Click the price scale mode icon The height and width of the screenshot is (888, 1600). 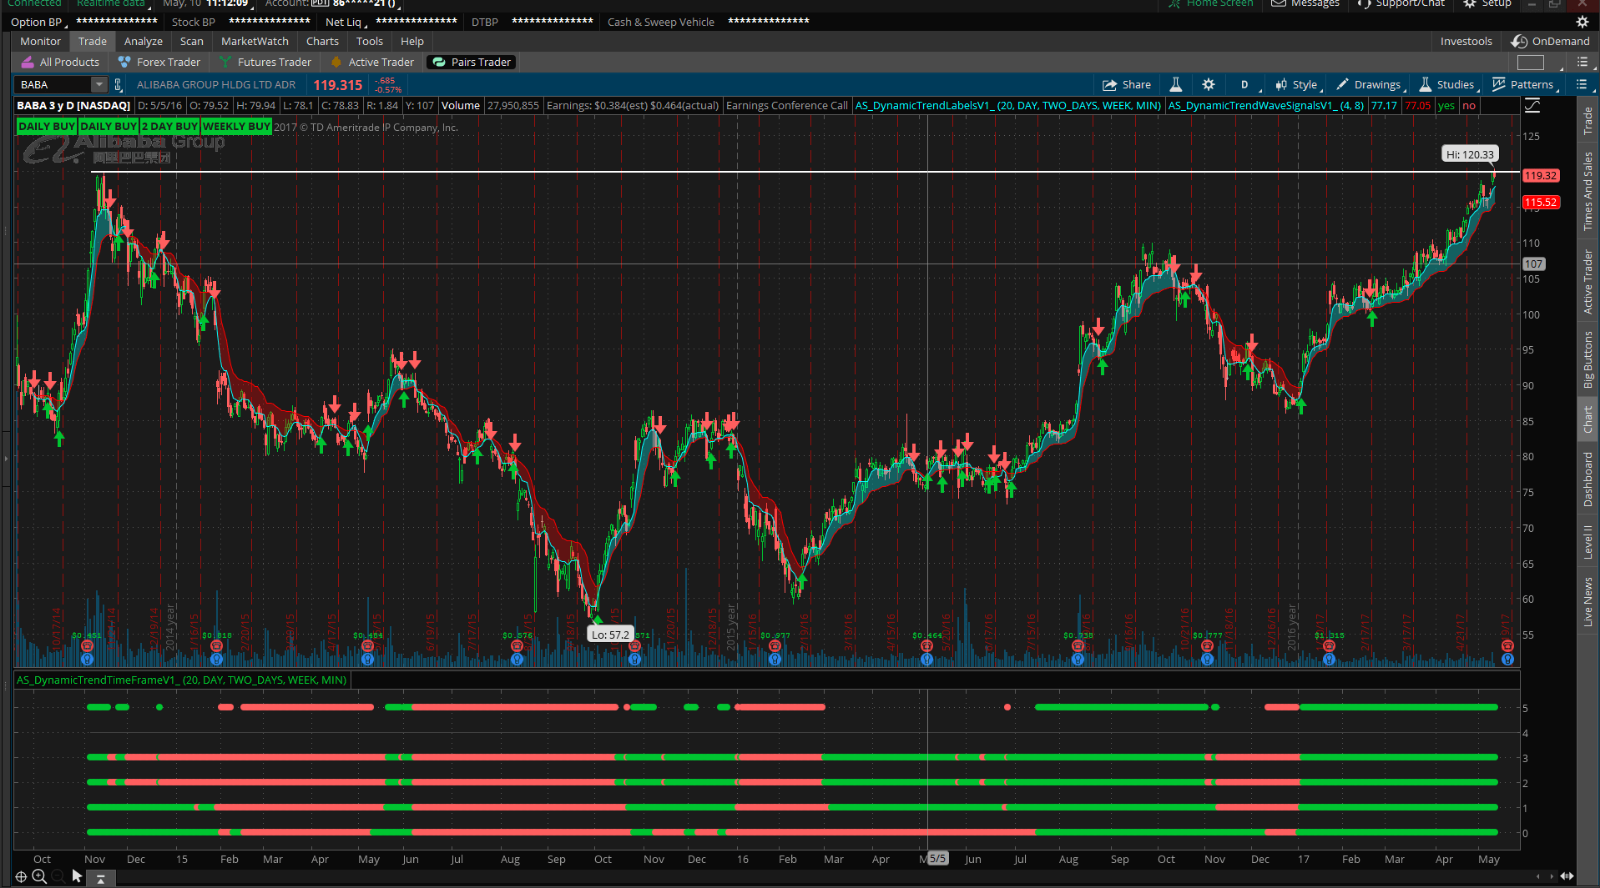(1533, 105)
